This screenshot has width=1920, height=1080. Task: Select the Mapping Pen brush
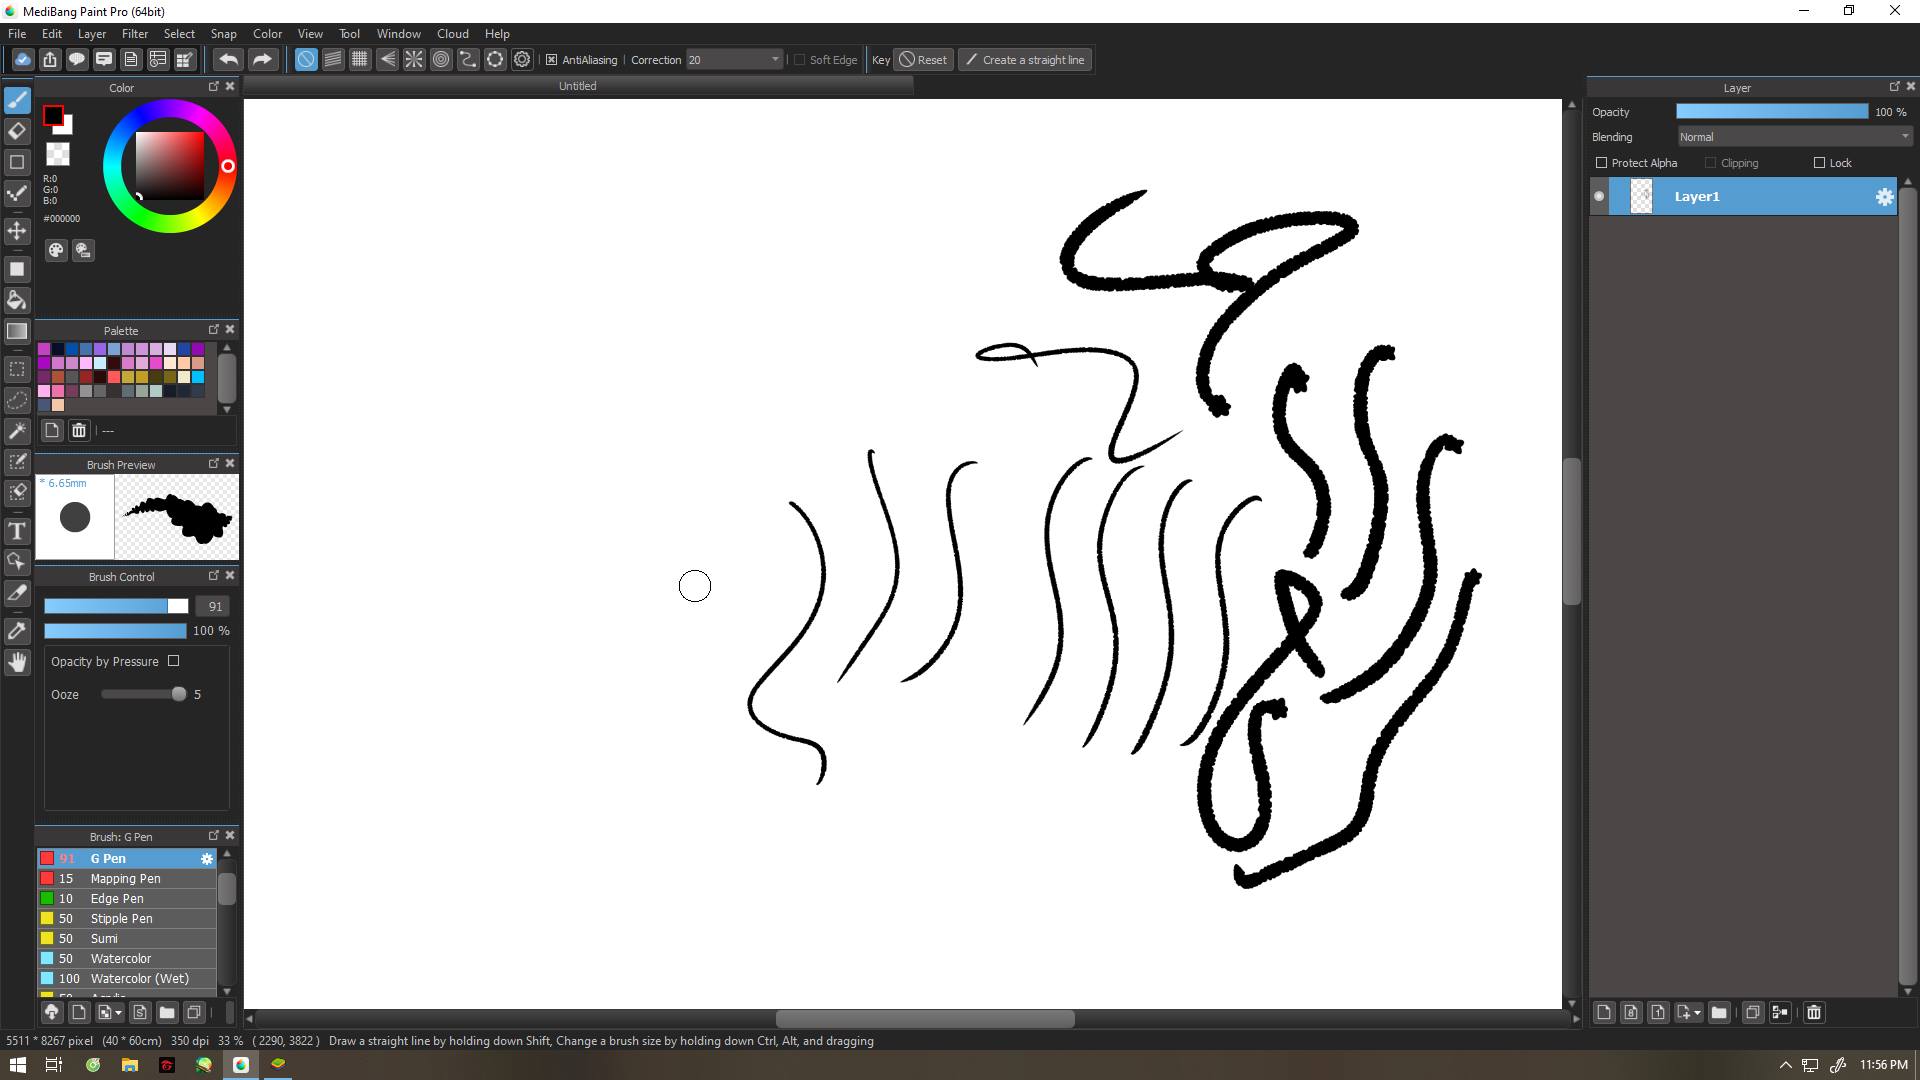(127, 879)
